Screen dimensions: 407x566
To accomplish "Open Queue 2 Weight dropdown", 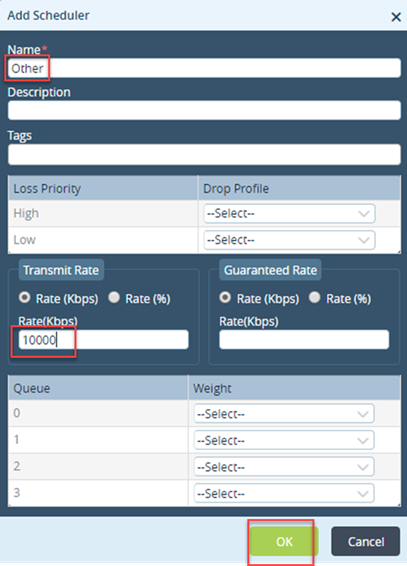I will [x=284, y=467].
